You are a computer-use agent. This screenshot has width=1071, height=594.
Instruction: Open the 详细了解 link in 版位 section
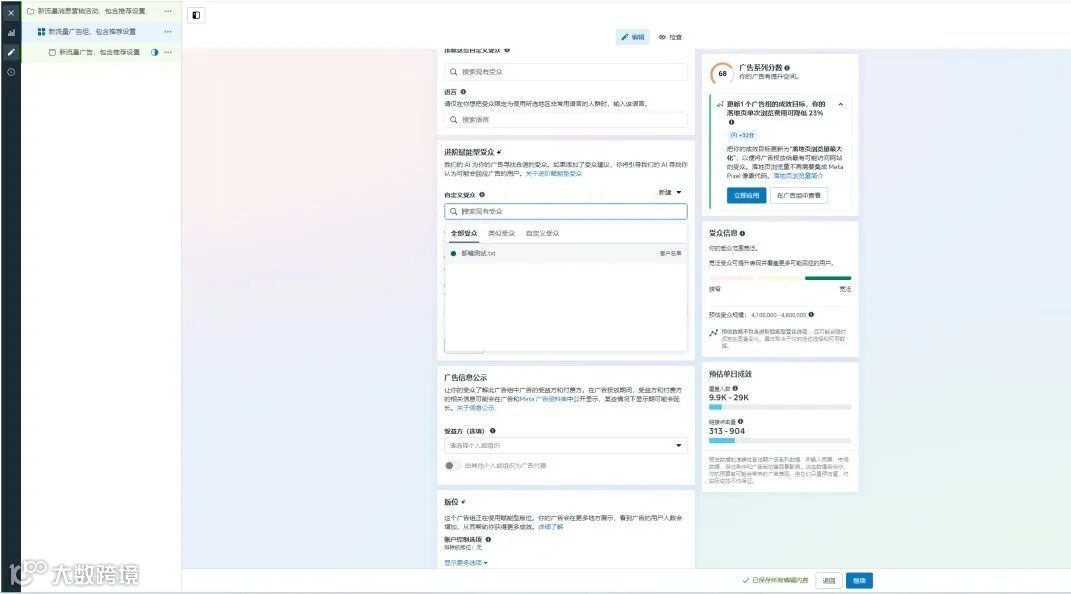(x=551, y=527)
